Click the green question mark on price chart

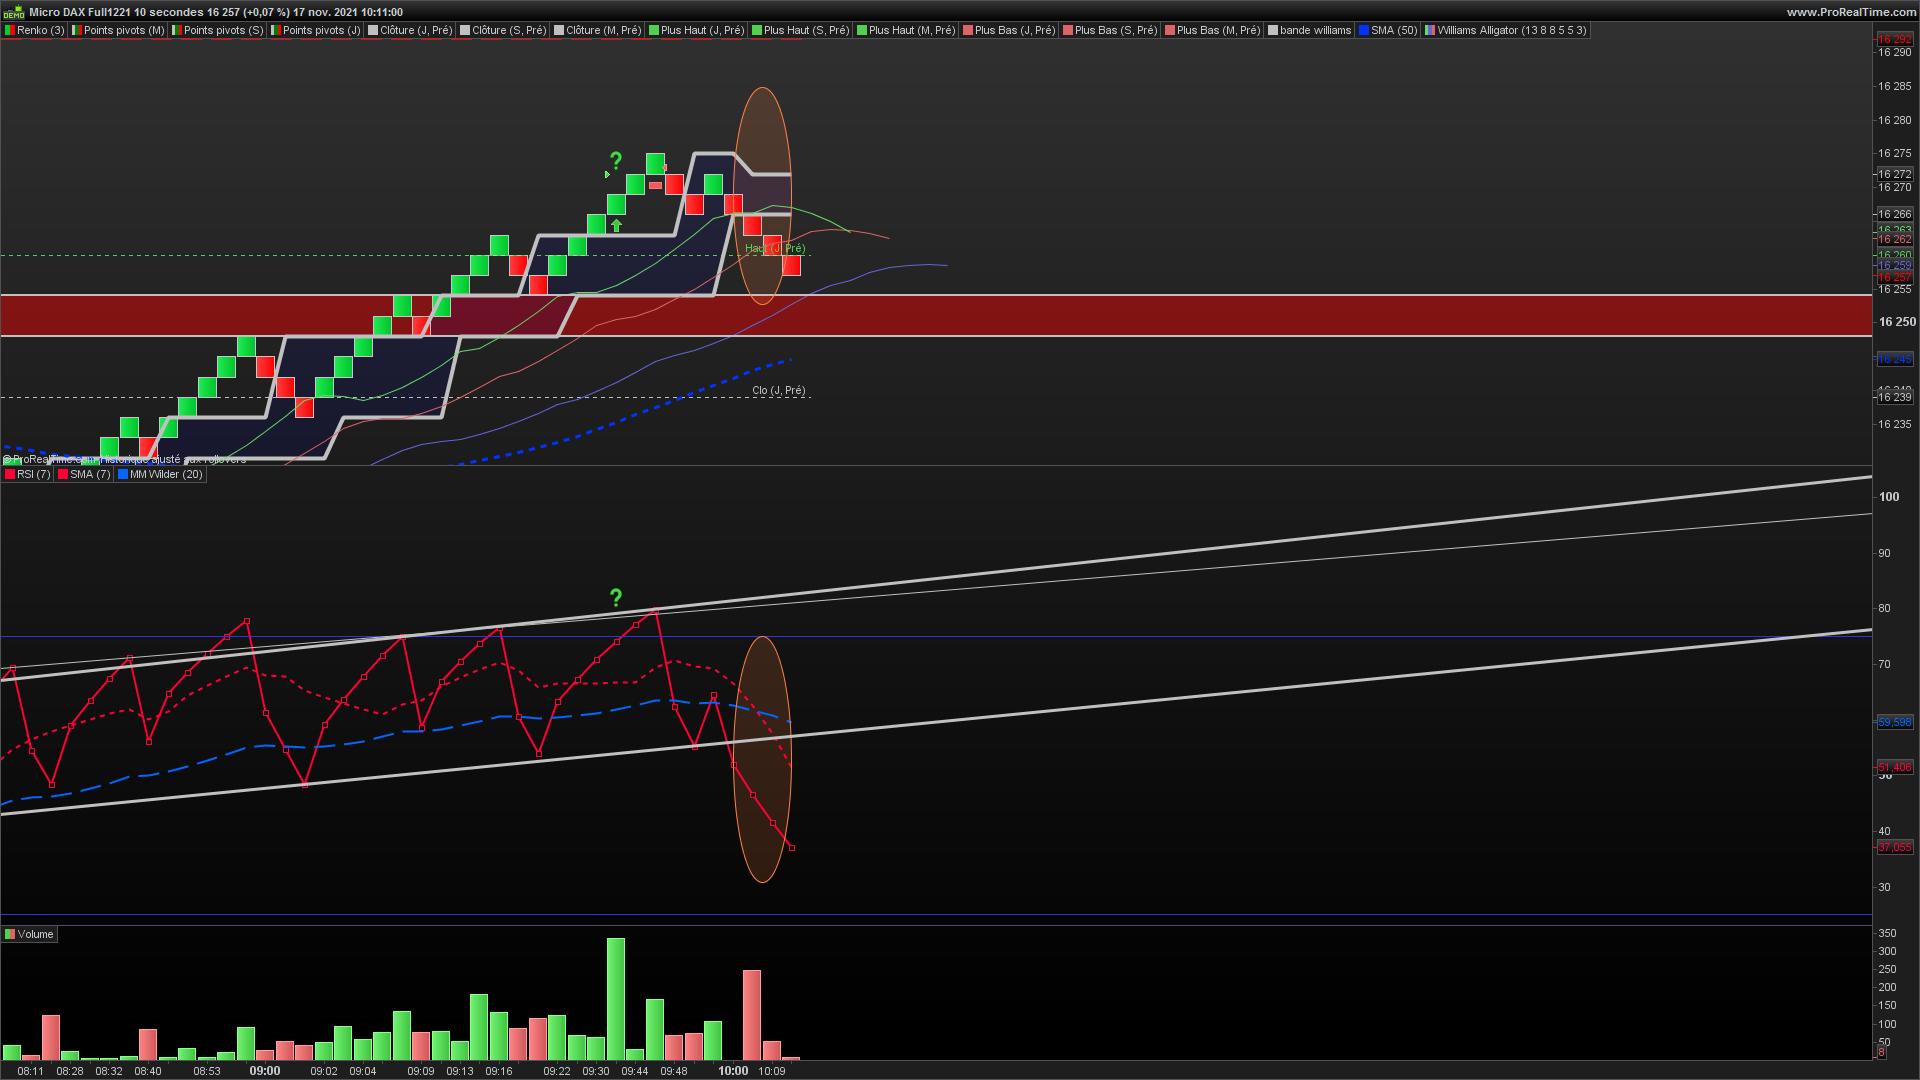pos(616,161)
